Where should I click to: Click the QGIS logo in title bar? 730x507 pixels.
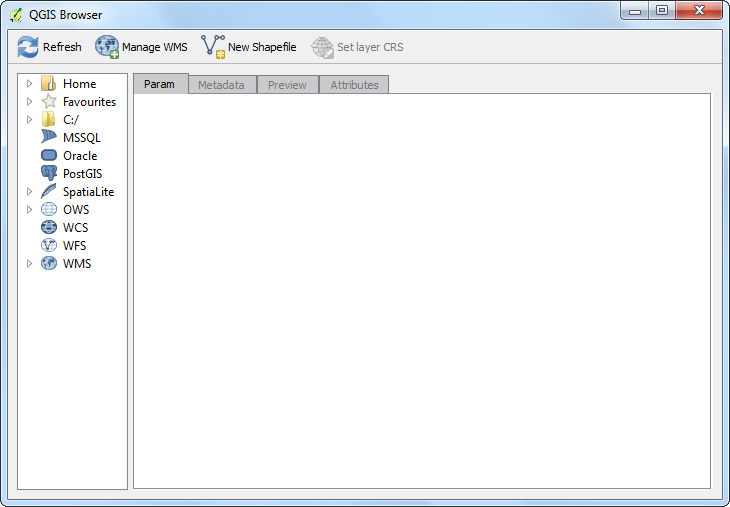tap(15, 15)
